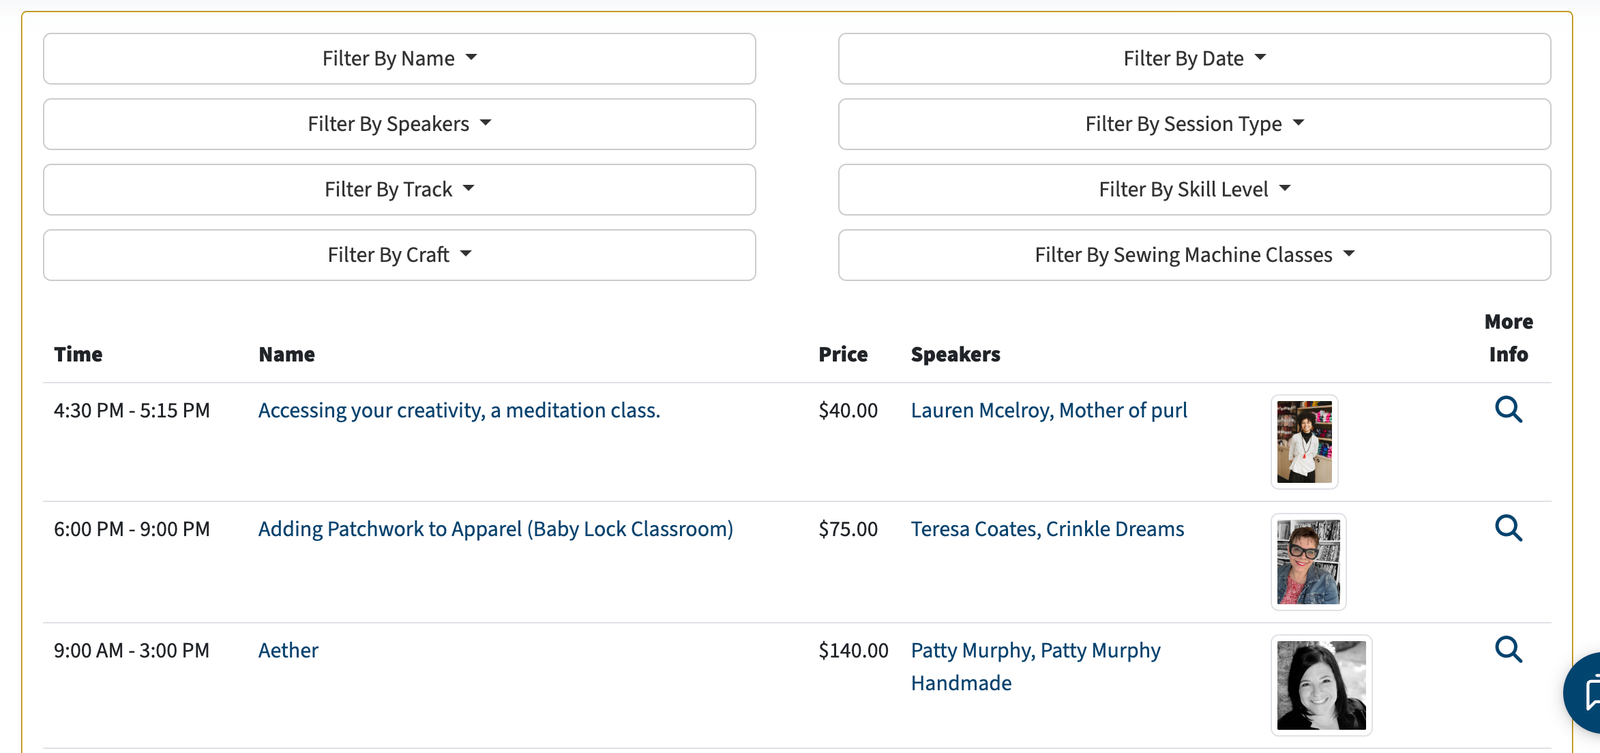Open Accessing your creativity class link

pos(459,411)
